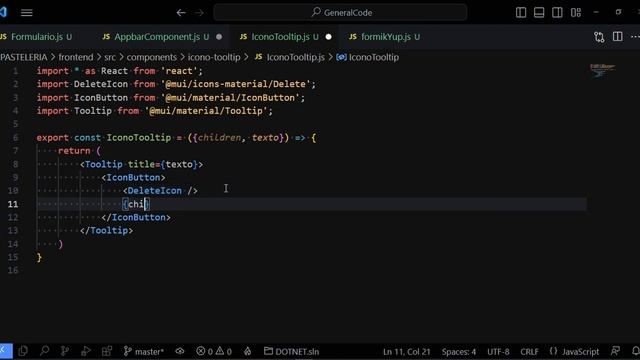Click the texto parameter on line 6
Viewport: 640px width, 360px height.
(265, 138)
